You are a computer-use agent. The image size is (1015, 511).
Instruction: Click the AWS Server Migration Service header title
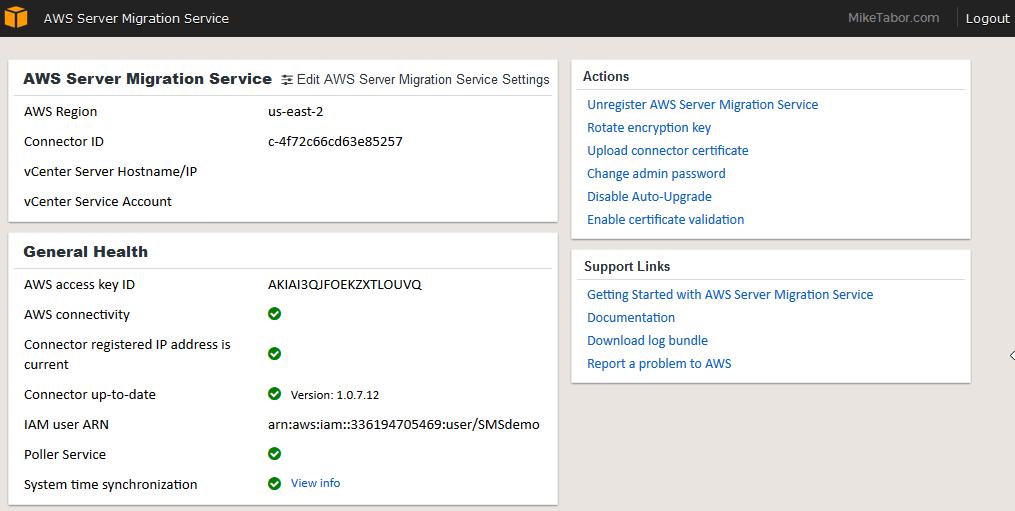136,18
